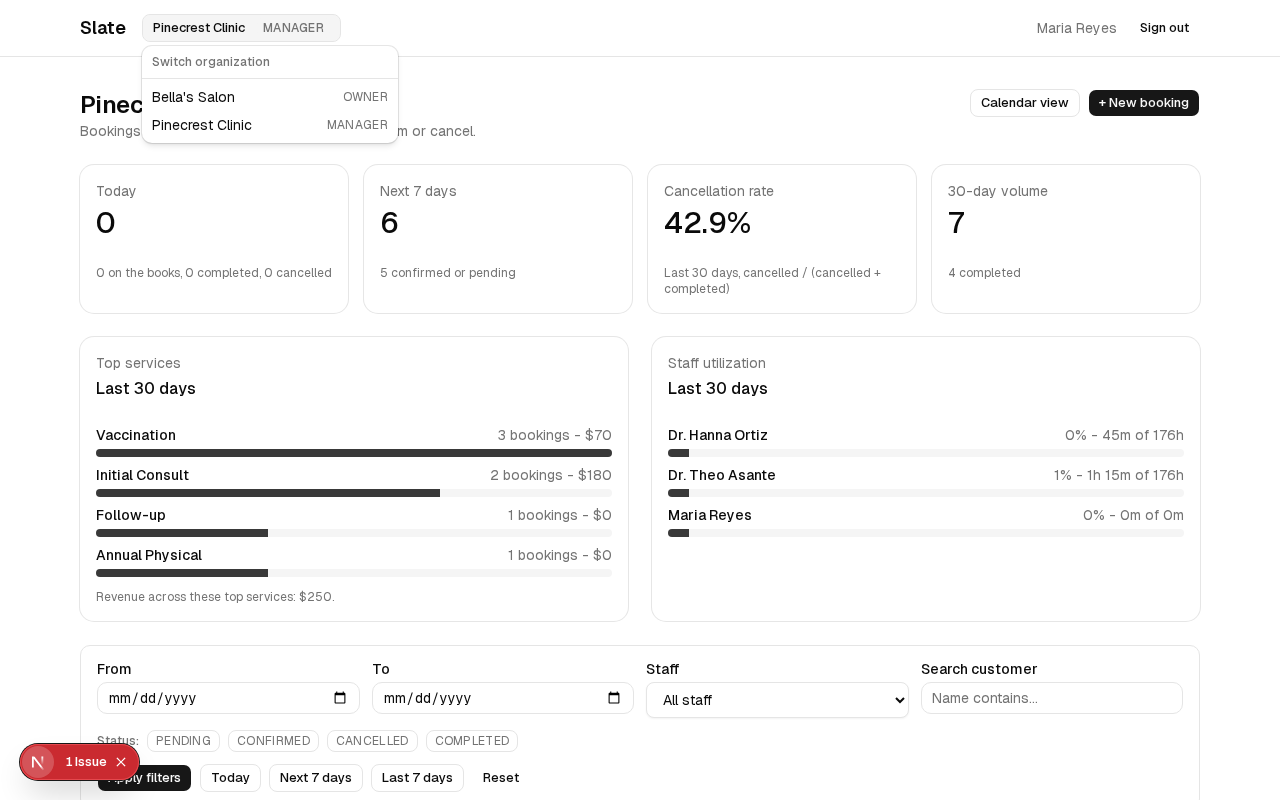Click the Initial Consult service bar
1280x800 pixels.
coord(354,493)
